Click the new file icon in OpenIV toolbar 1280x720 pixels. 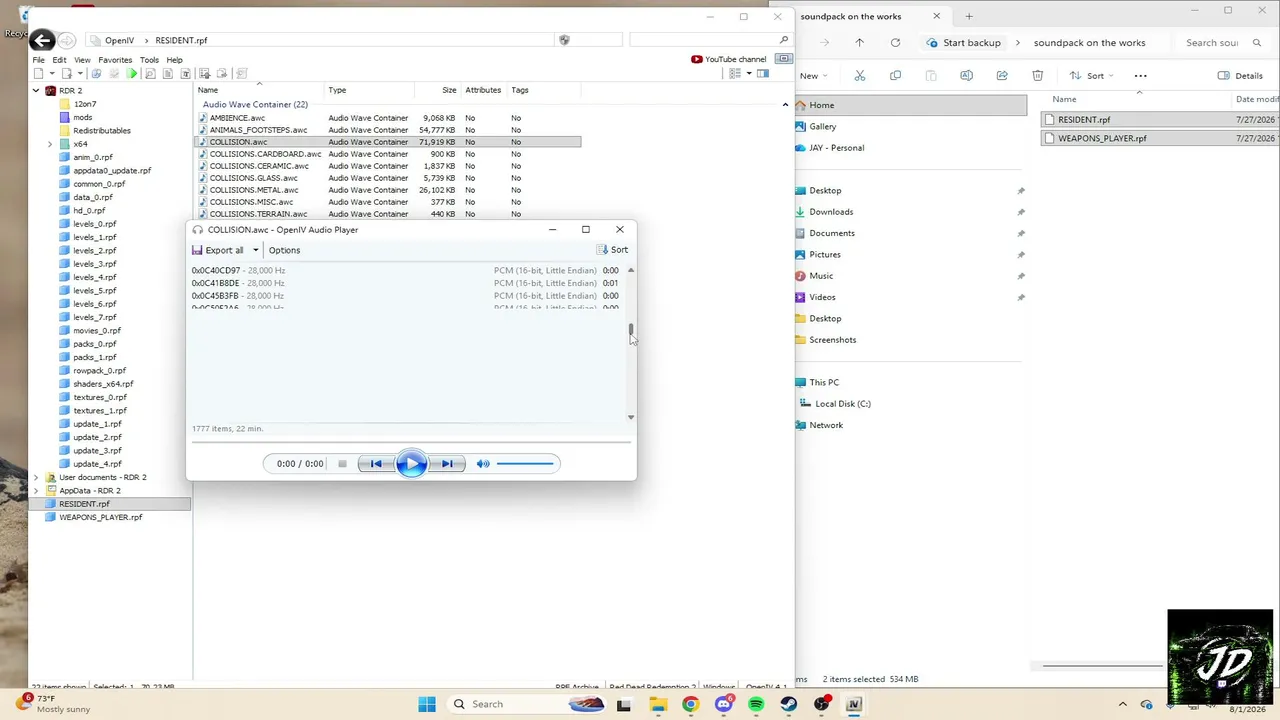pos(38,74)
